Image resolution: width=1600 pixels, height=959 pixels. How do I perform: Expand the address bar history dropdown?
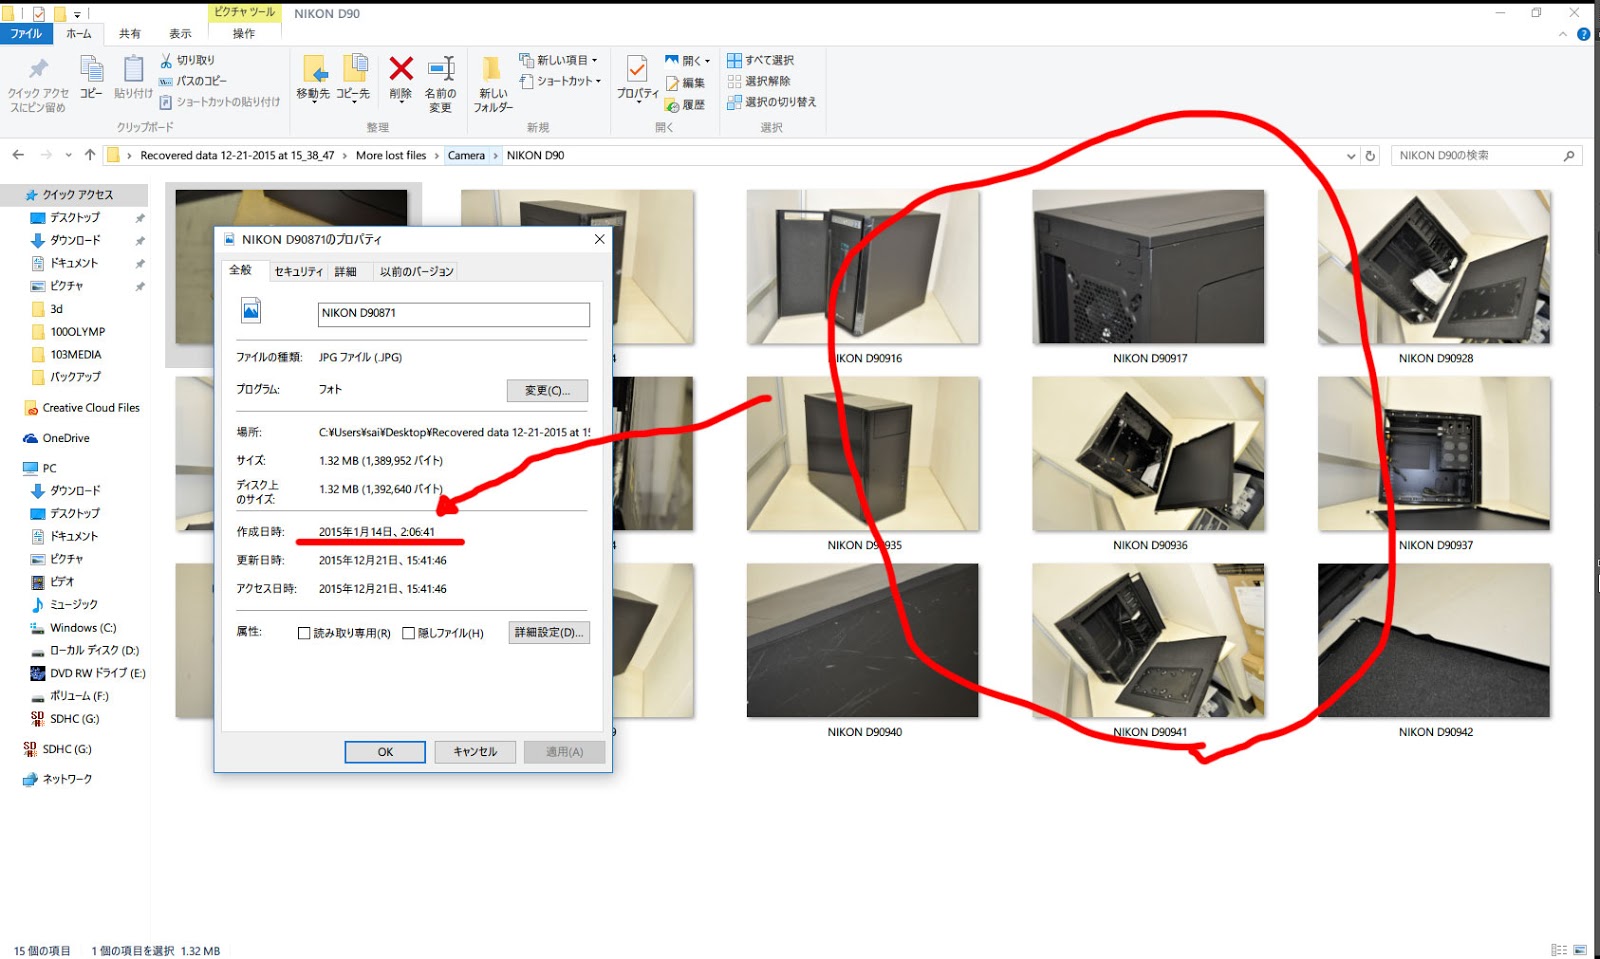[1351, 156]
